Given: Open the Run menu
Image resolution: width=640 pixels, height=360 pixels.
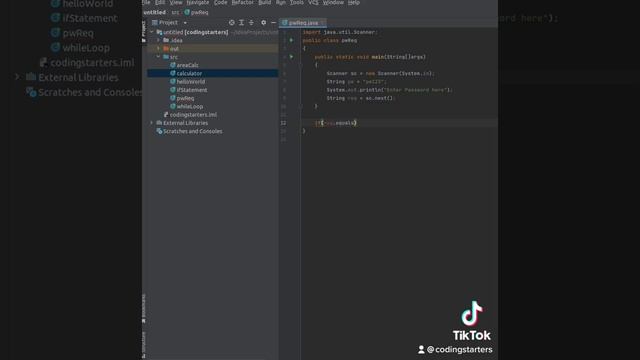Looking at the screenshot, I should pyautogui.click(x=281, y=2).
